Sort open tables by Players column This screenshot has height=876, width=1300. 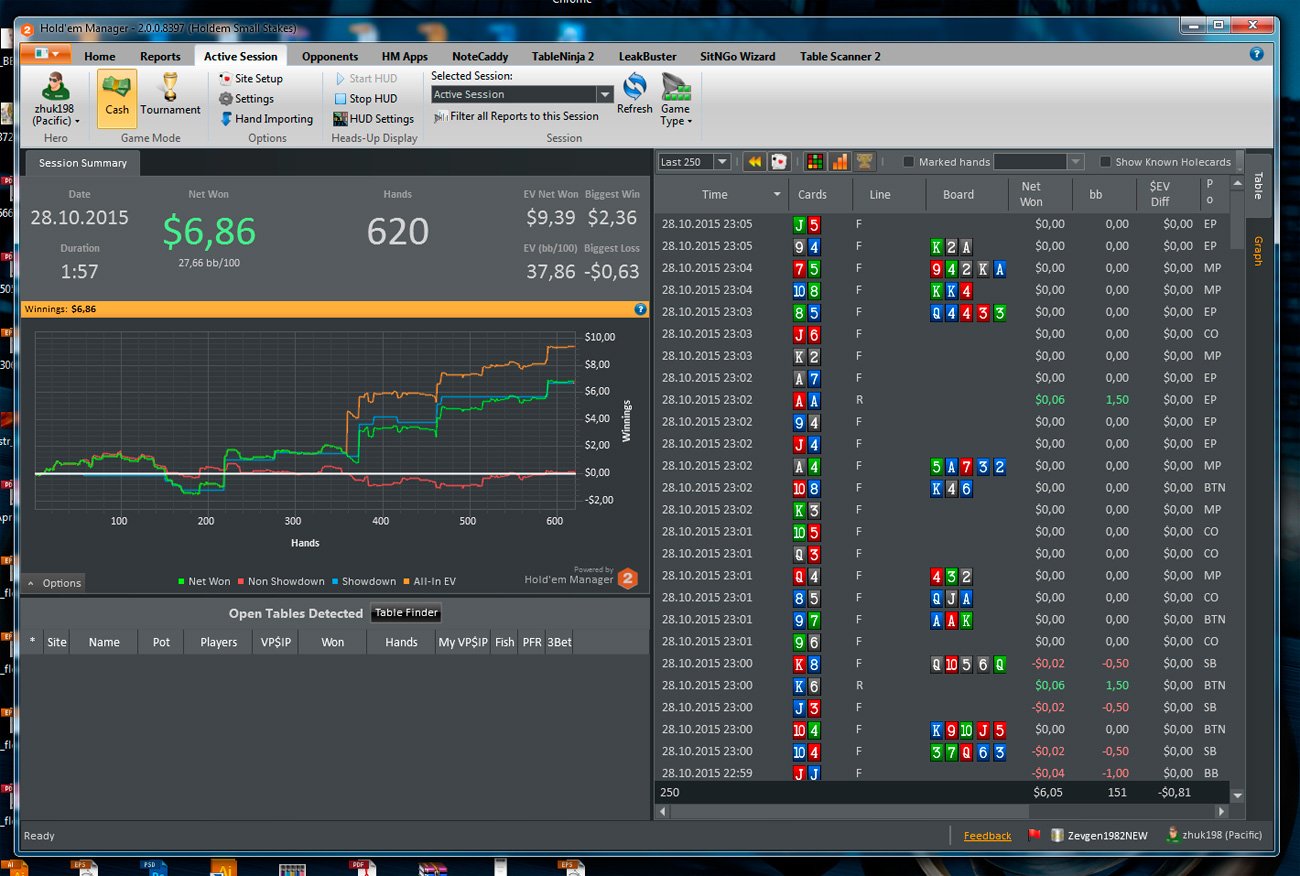(x=218, y=642)
